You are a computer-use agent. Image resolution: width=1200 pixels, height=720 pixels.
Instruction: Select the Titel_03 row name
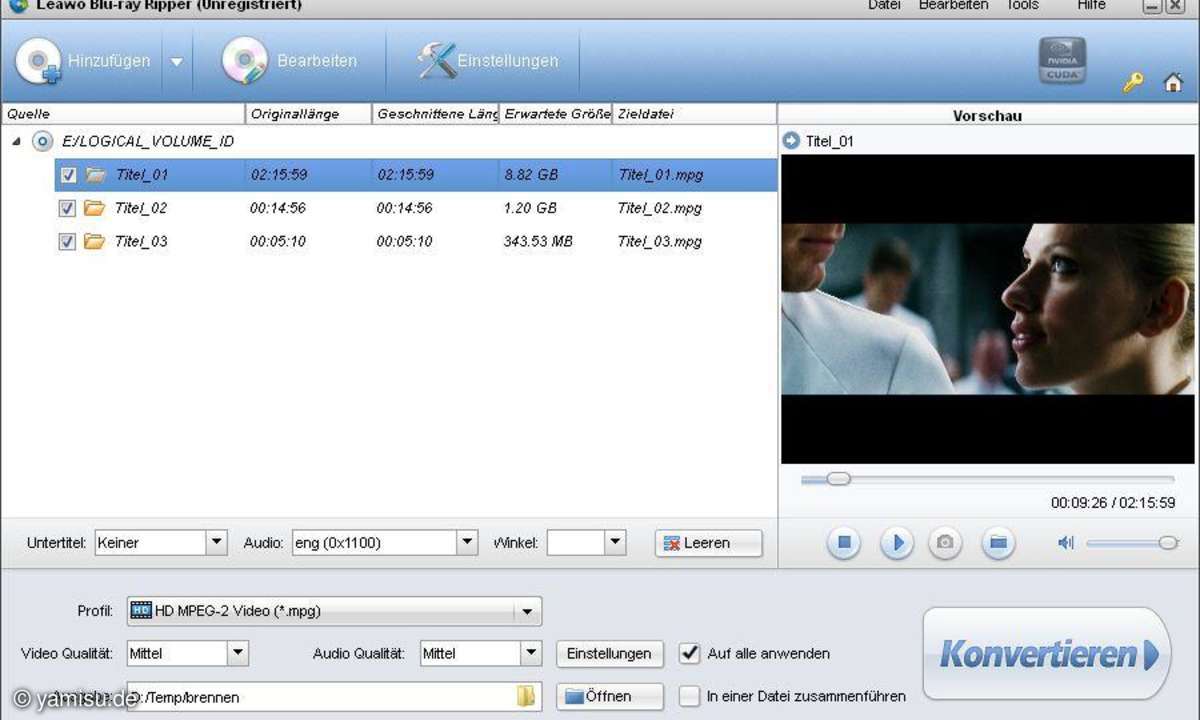[141, 241]
